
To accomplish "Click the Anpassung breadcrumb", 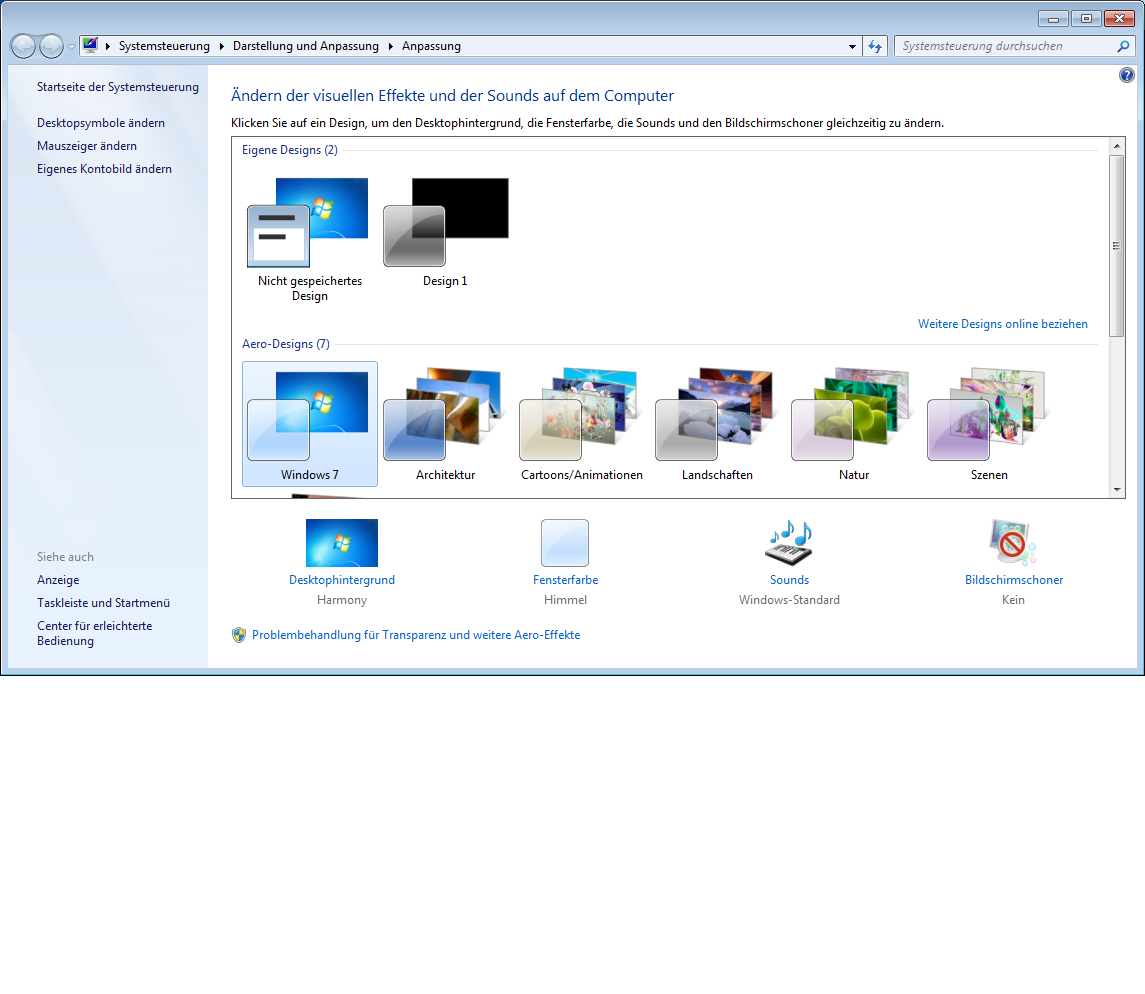I will tap(432, 46).
